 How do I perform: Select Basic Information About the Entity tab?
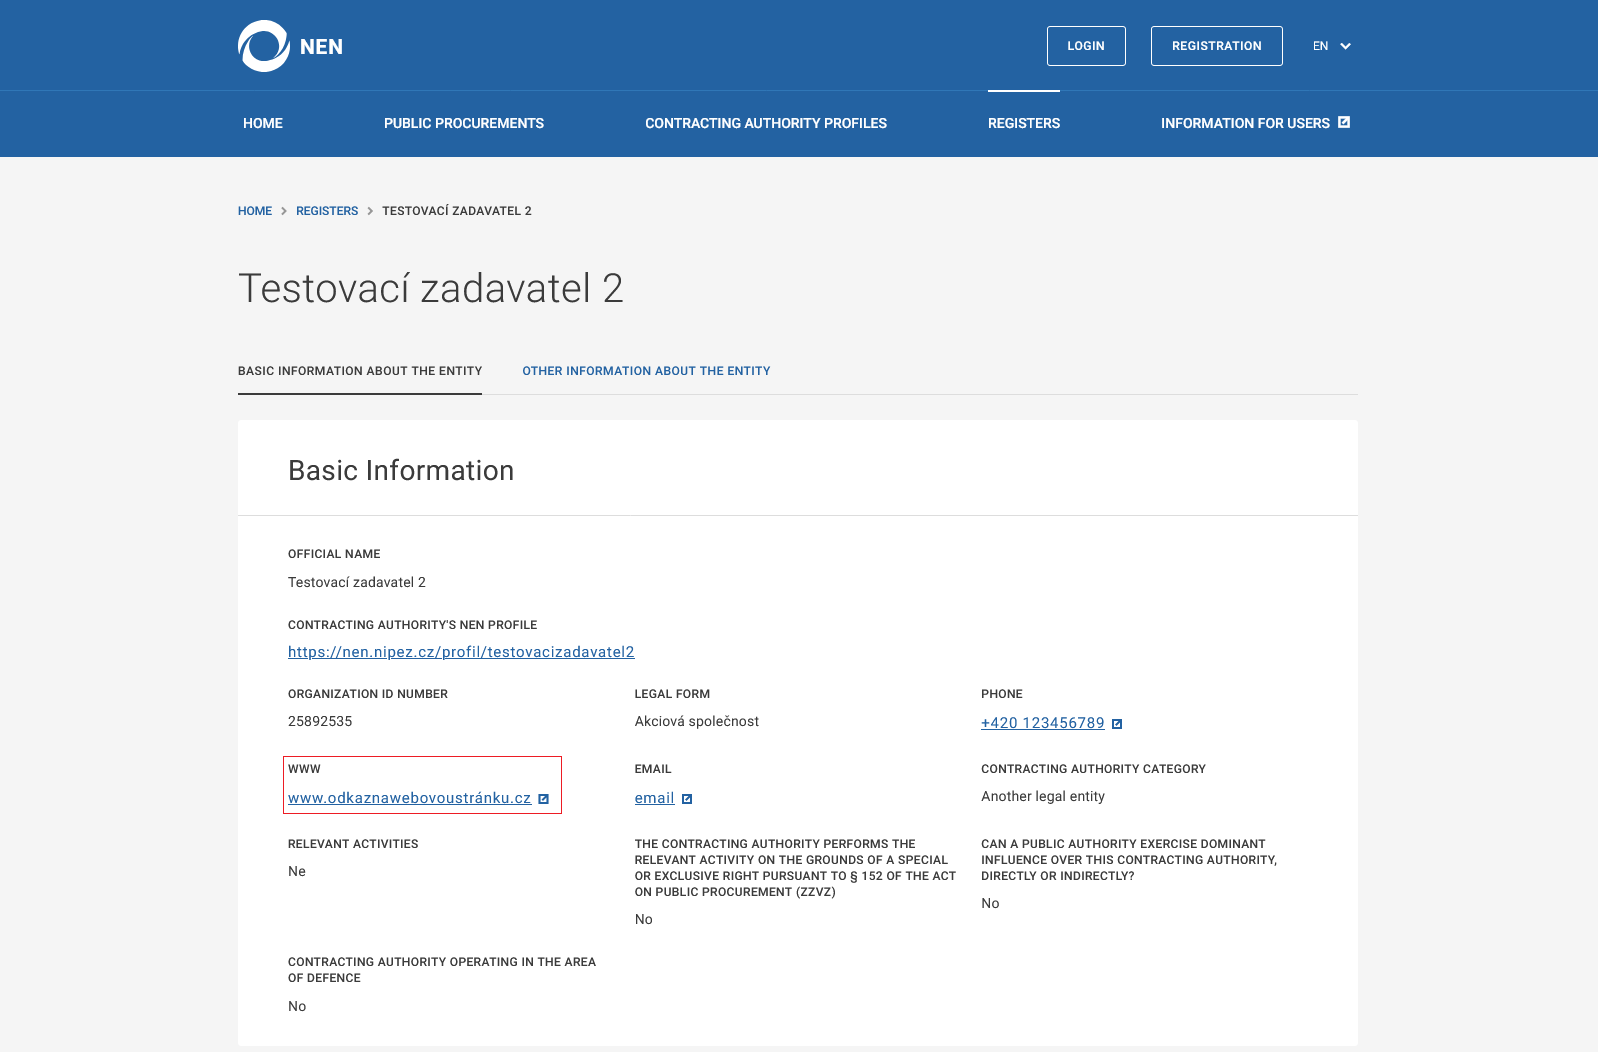360,371
